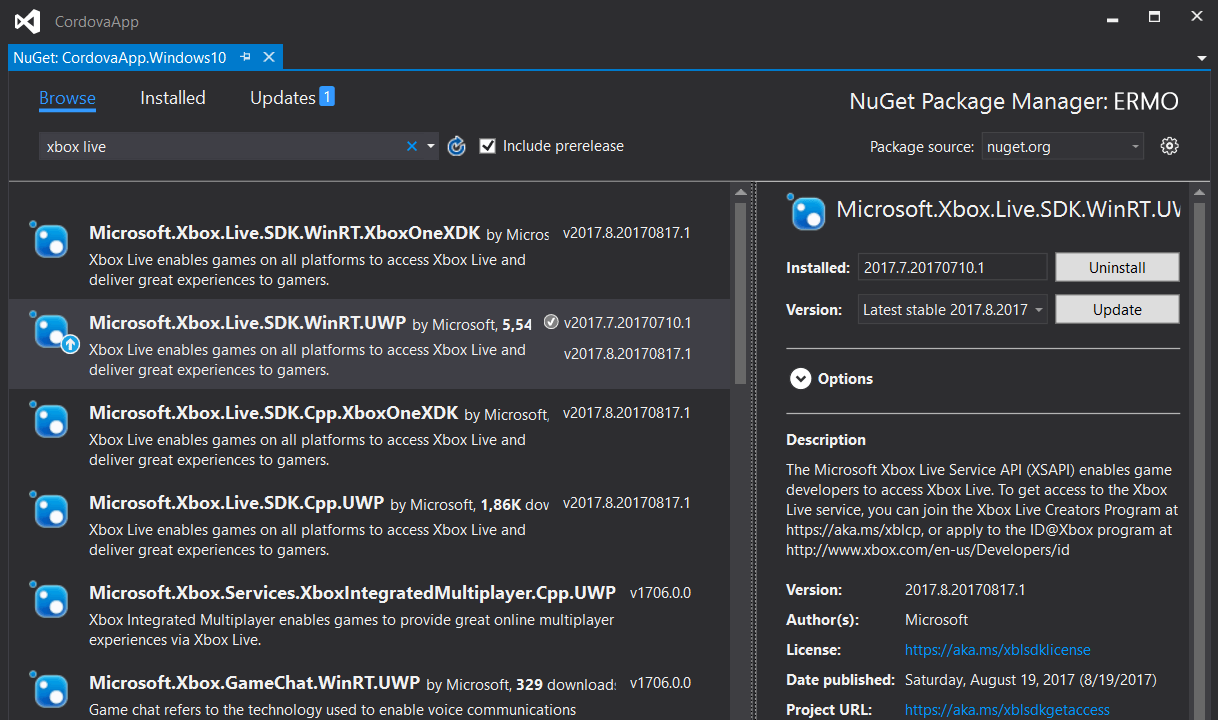Click the Microsoft.Xbox.Live.SDK.Cpp.UWP package icon
Viewport: 1218px width, 720px height.
click(x=49, y=510)
